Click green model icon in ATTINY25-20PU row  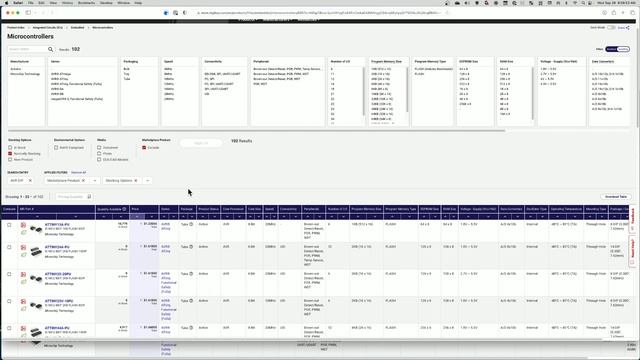coord(24,282)
